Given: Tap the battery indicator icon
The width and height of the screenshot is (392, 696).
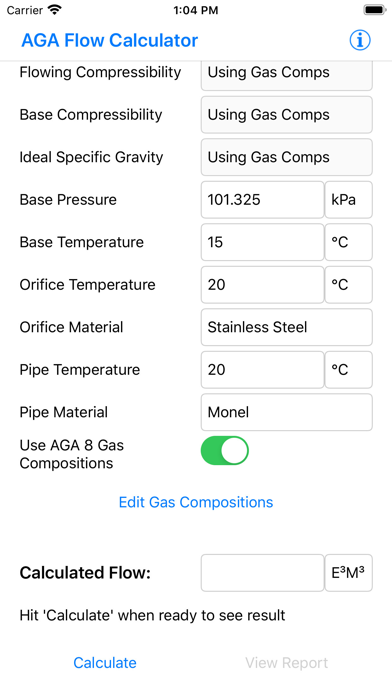Looking at the screenshot, I should [x=375, y=10].
